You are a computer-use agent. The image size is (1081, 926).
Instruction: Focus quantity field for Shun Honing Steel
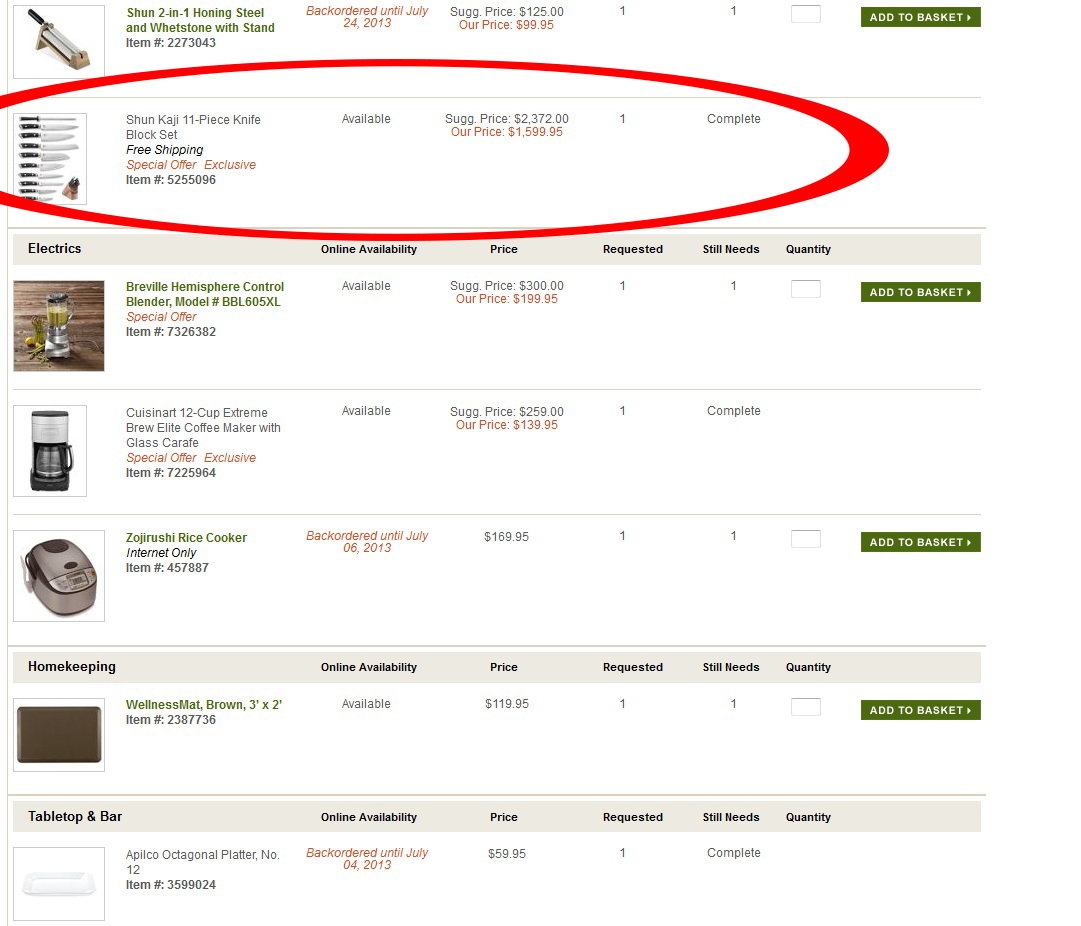pos(805,14)
